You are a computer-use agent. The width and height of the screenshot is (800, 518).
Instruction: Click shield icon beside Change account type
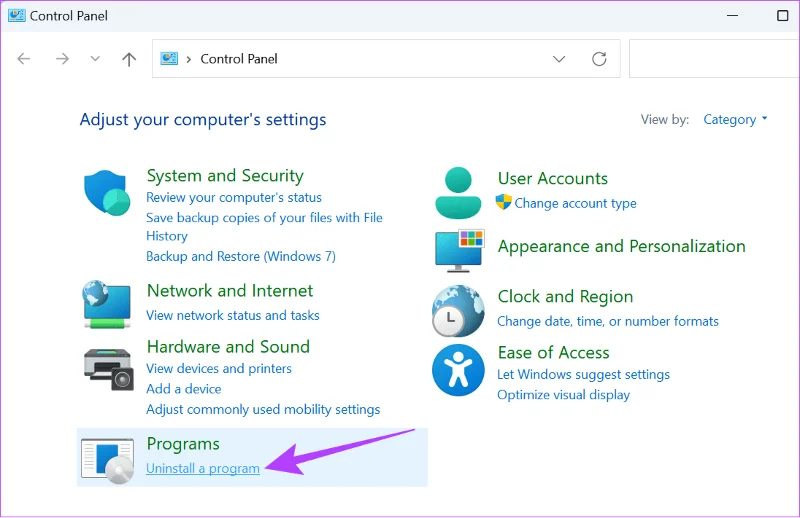point(504,202)
